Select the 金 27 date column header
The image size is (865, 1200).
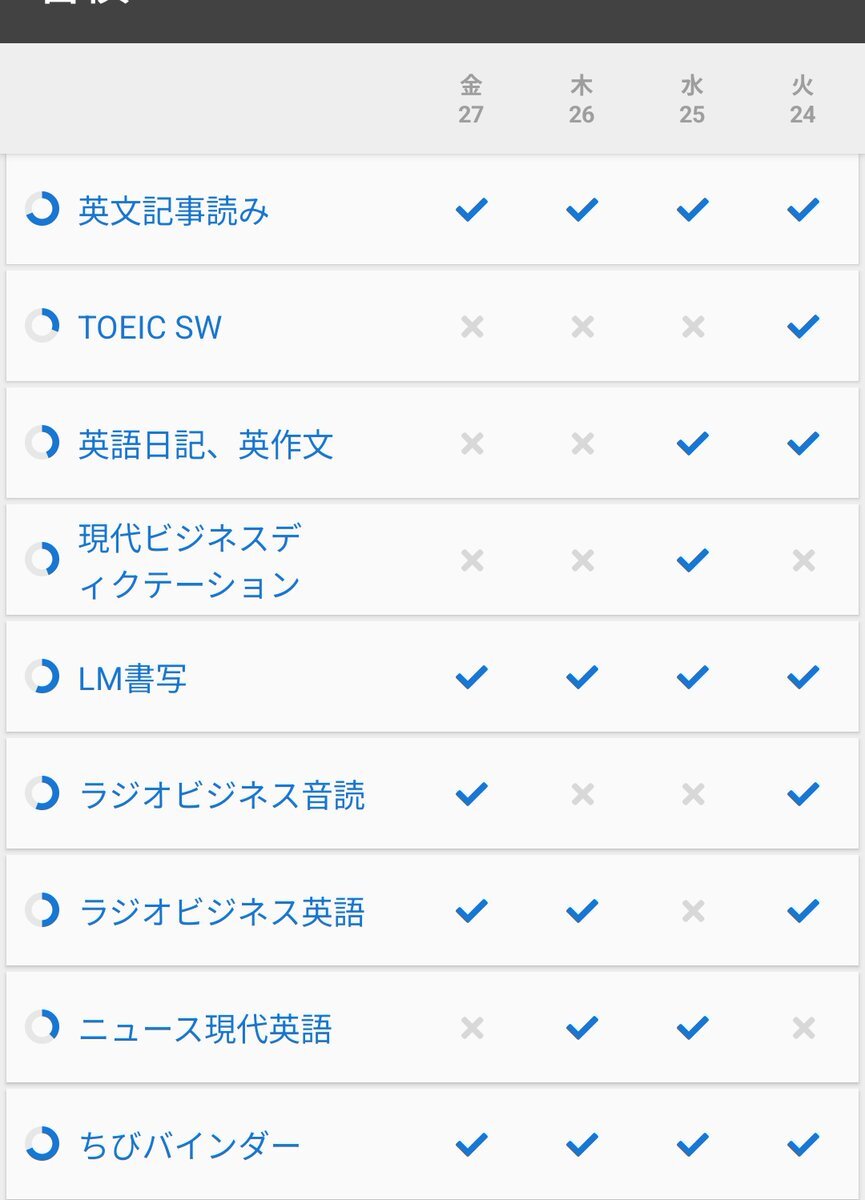(x=471, y=99)
